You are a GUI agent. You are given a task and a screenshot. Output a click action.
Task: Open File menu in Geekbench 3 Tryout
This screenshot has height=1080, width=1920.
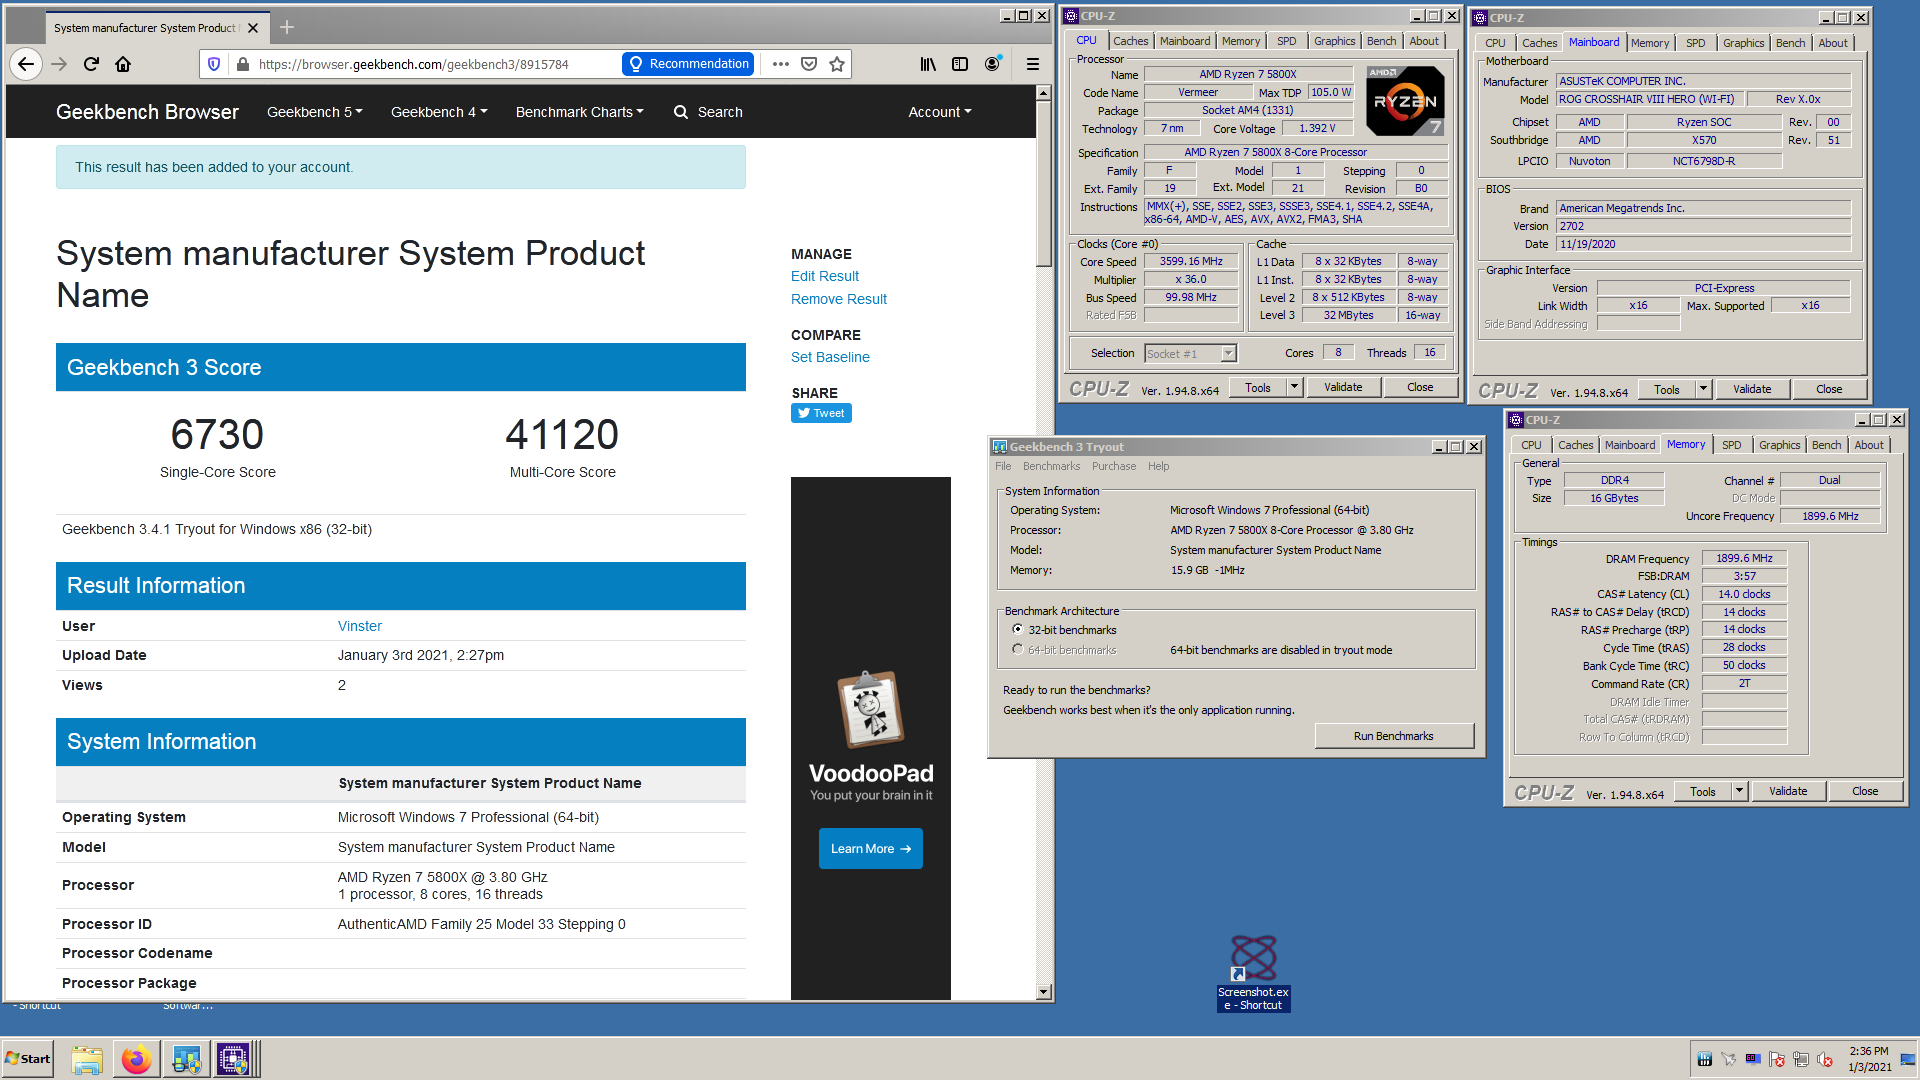1003,466
